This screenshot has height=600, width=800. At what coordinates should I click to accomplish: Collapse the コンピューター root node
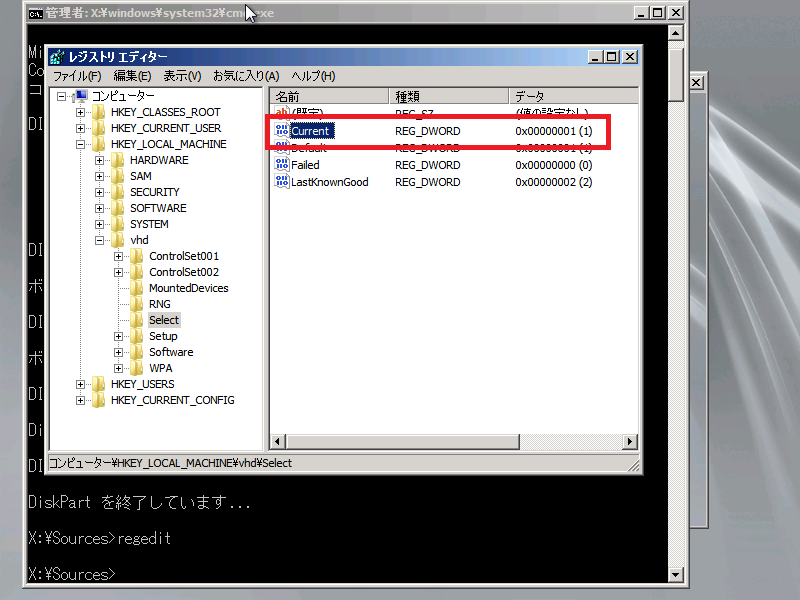point(61,96)
